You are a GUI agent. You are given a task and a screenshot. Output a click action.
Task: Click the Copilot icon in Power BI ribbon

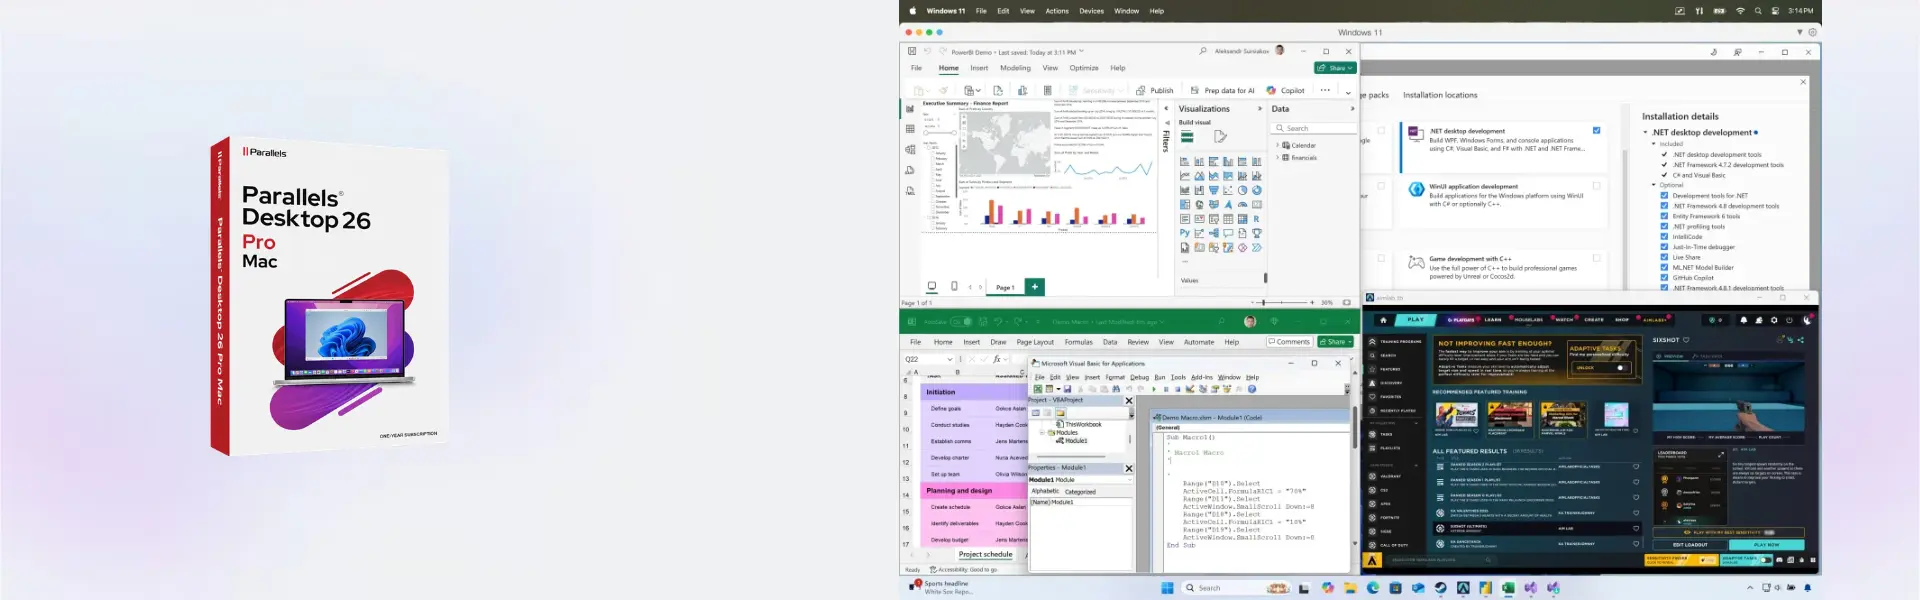pyautogui.click(x=1271, y=90)
